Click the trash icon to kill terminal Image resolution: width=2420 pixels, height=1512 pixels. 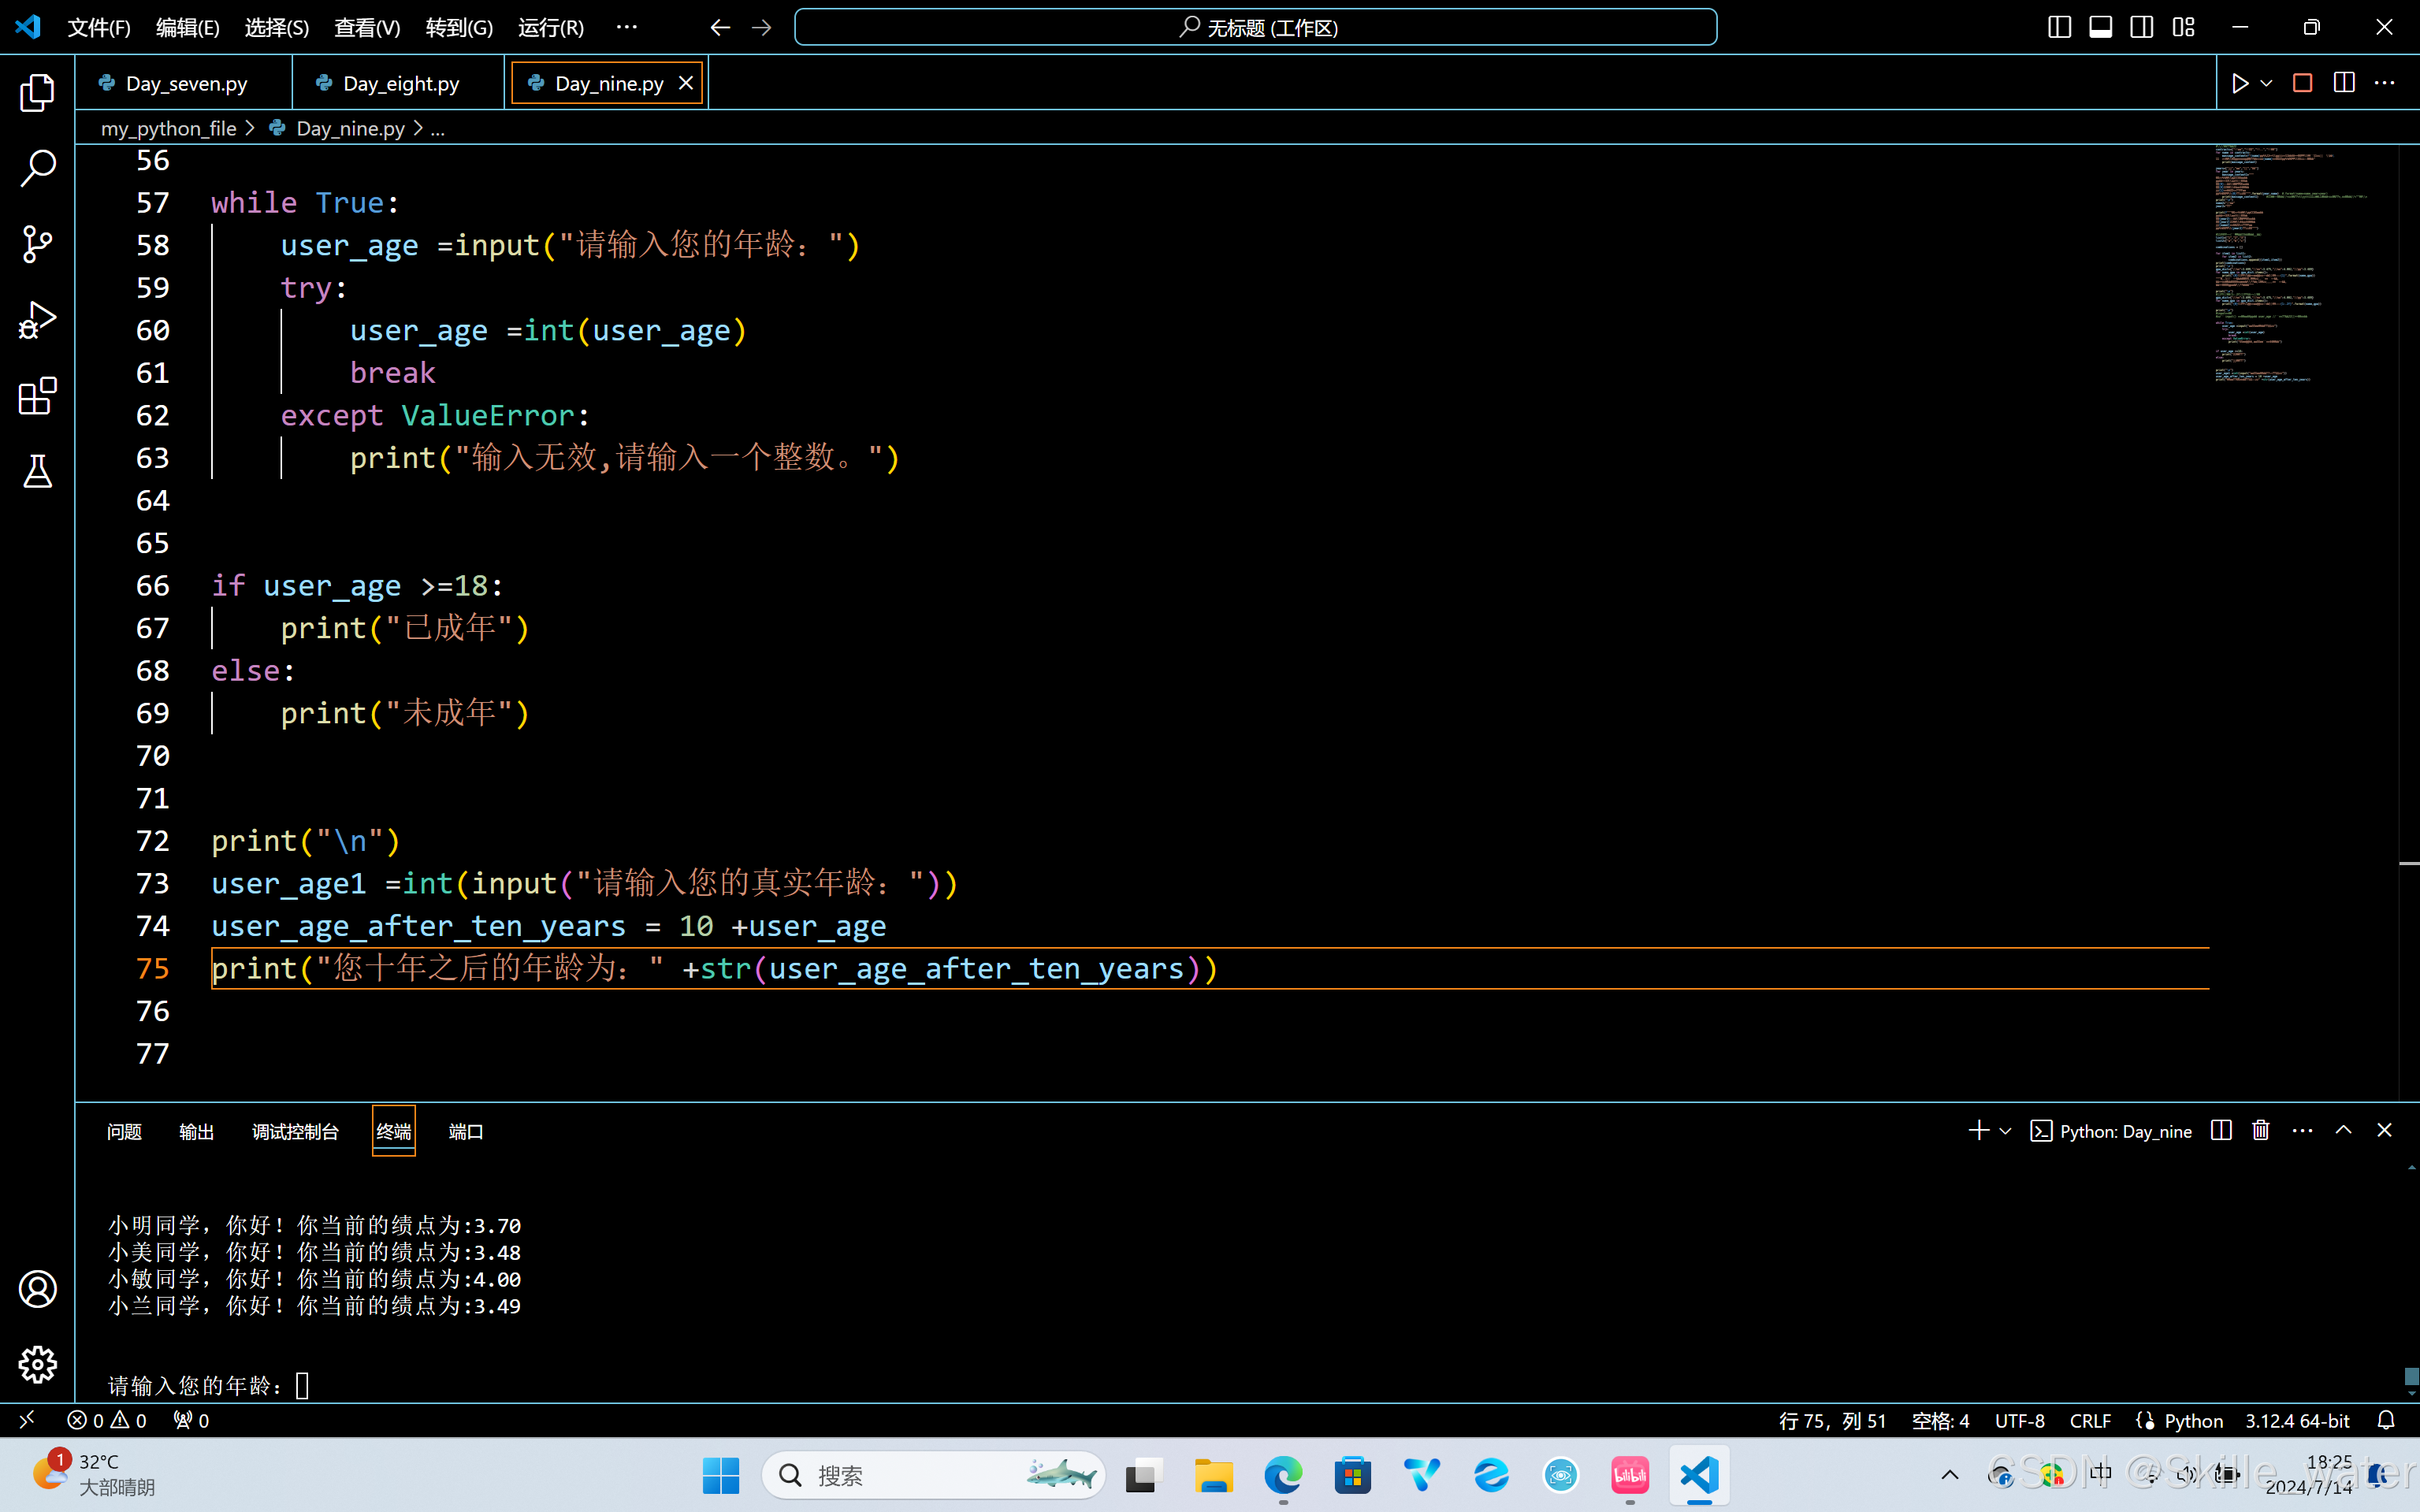pyautogui.click(x=2260, y=1130)
